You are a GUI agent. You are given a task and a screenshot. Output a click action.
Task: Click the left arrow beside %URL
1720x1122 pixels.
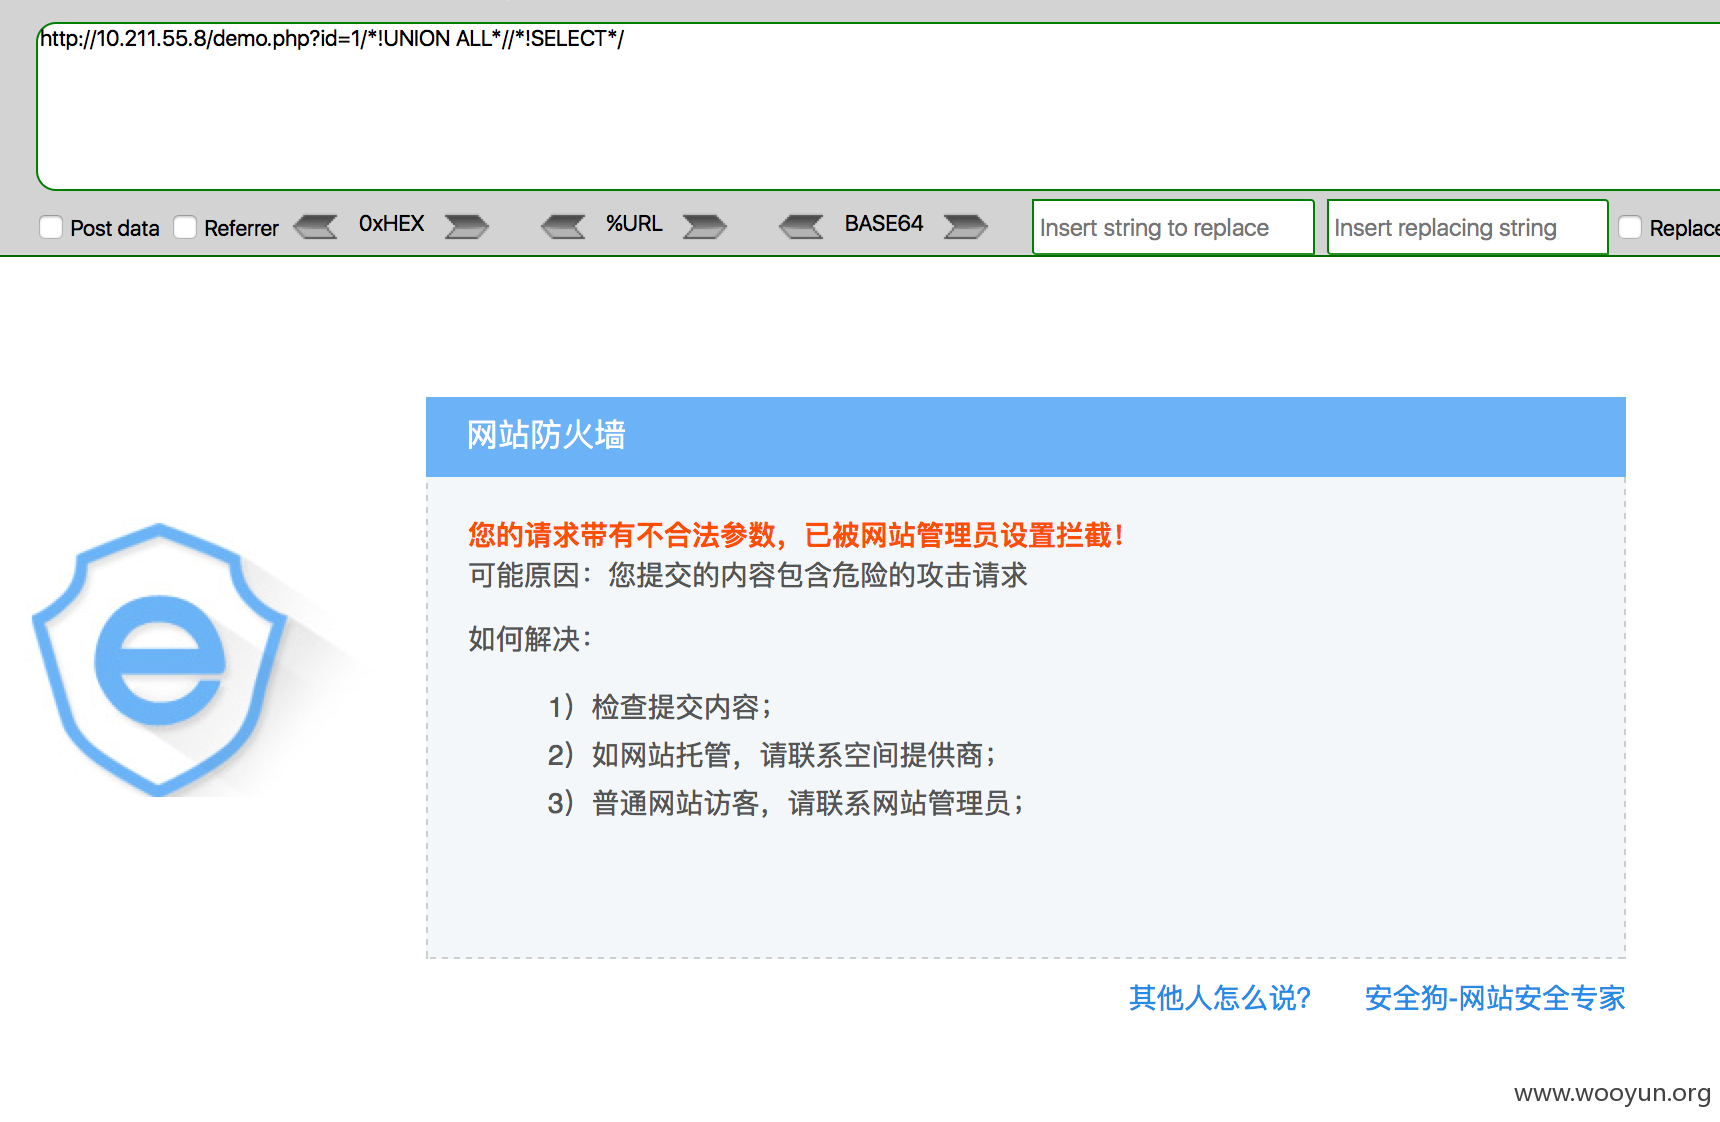pyautogui.click(x=564, y=226)
